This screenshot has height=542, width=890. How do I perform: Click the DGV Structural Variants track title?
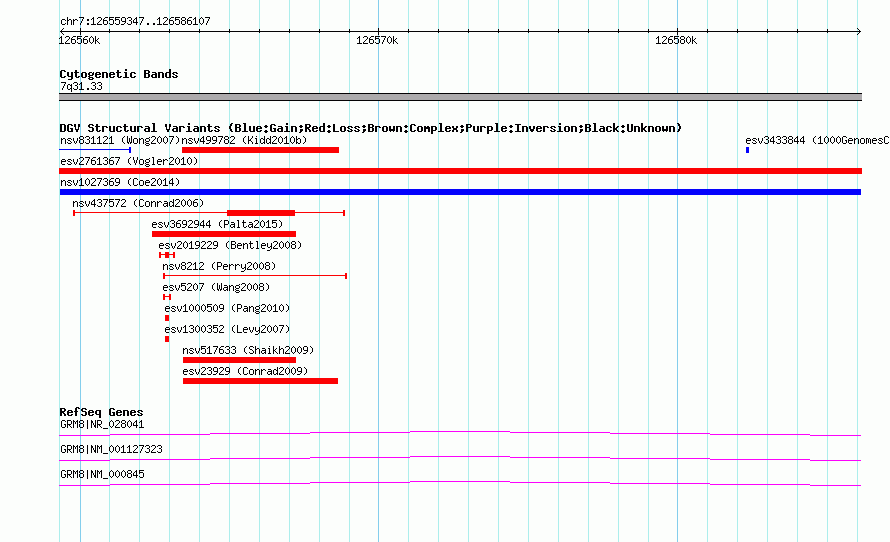pyautogui.click(x=370, y=128)
